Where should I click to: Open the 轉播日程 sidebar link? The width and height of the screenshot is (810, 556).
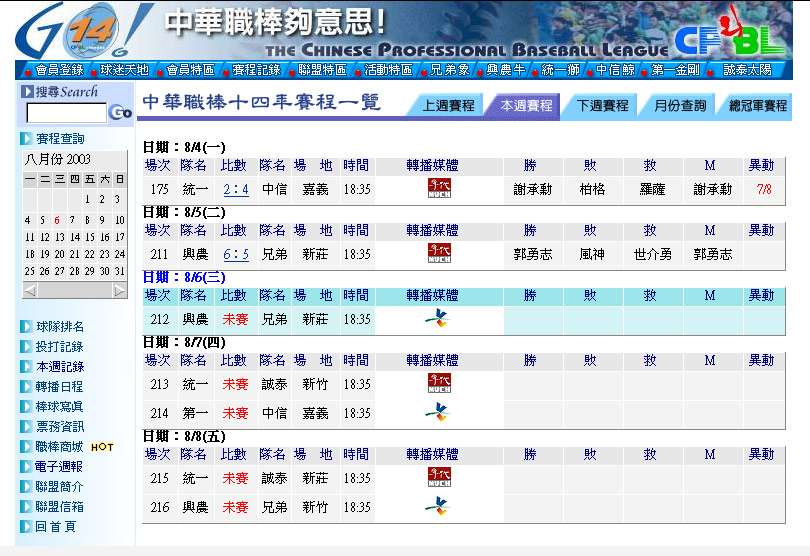pyautogui.click(x=60, y=387)
